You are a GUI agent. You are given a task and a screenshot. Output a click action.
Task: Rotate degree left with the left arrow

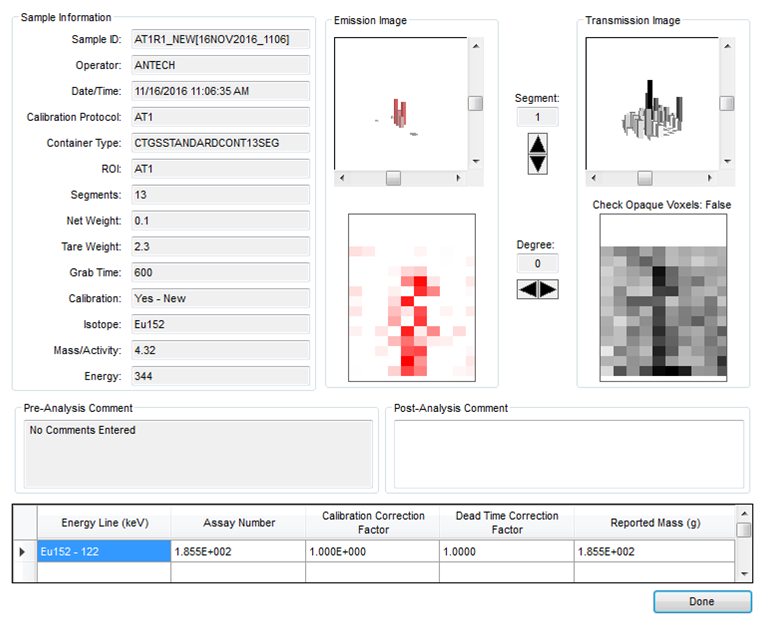click(527, 289)
